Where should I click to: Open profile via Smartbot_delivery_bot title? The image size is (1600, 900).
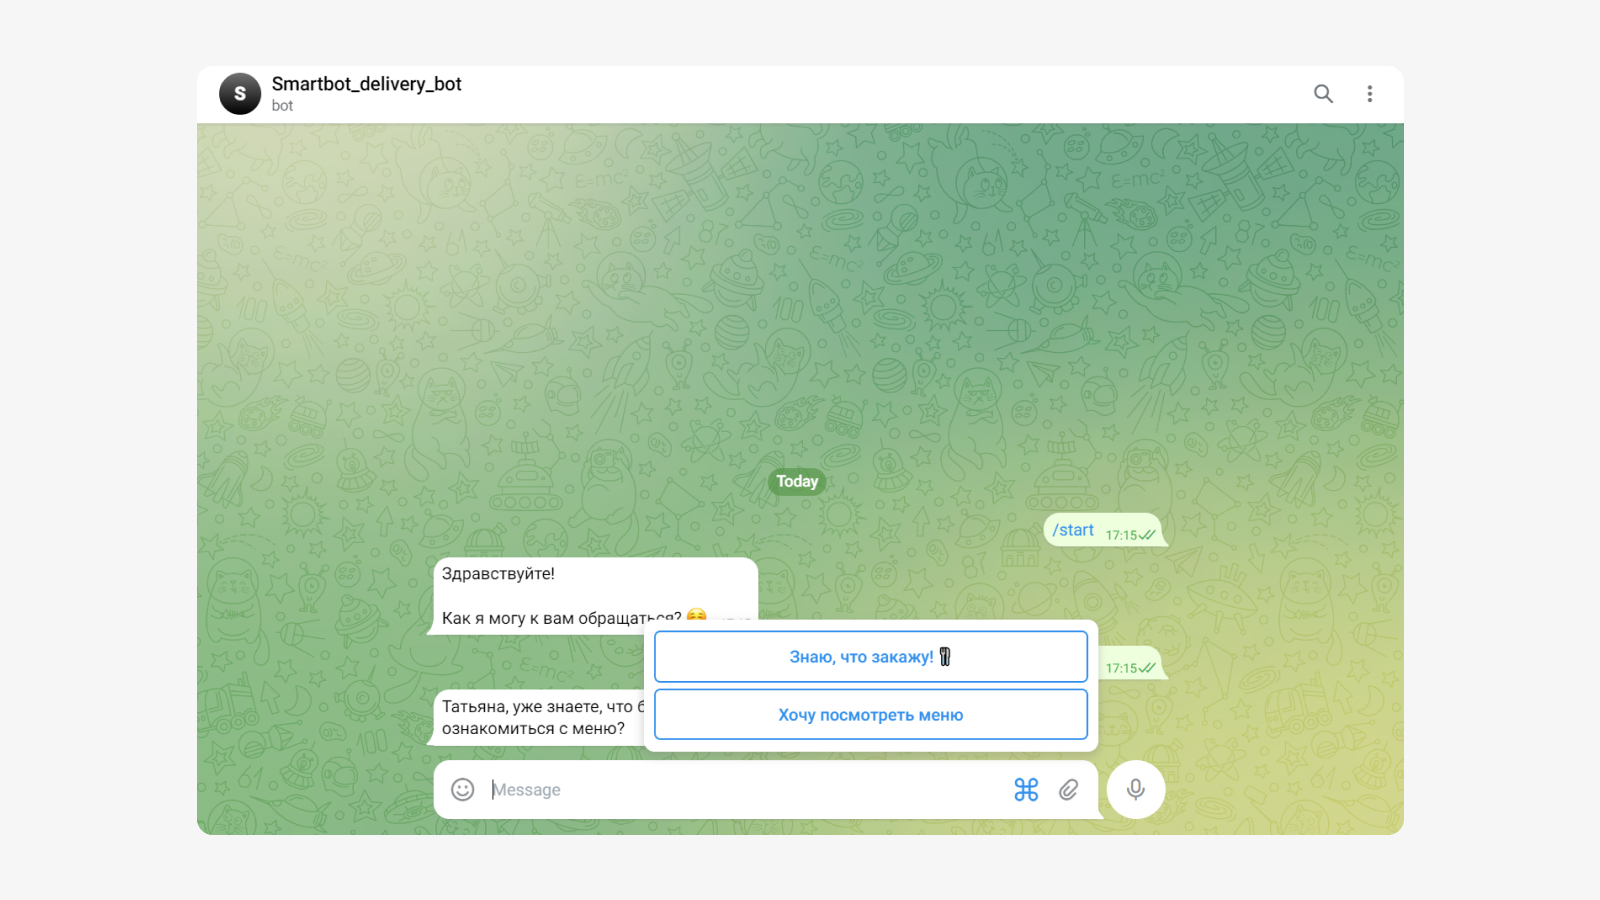pyautogui.click(x=367, y=84)
